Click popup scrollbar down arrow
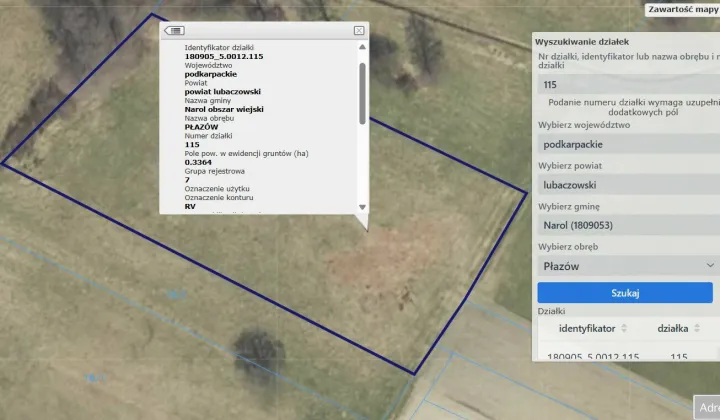 [362, 207]
